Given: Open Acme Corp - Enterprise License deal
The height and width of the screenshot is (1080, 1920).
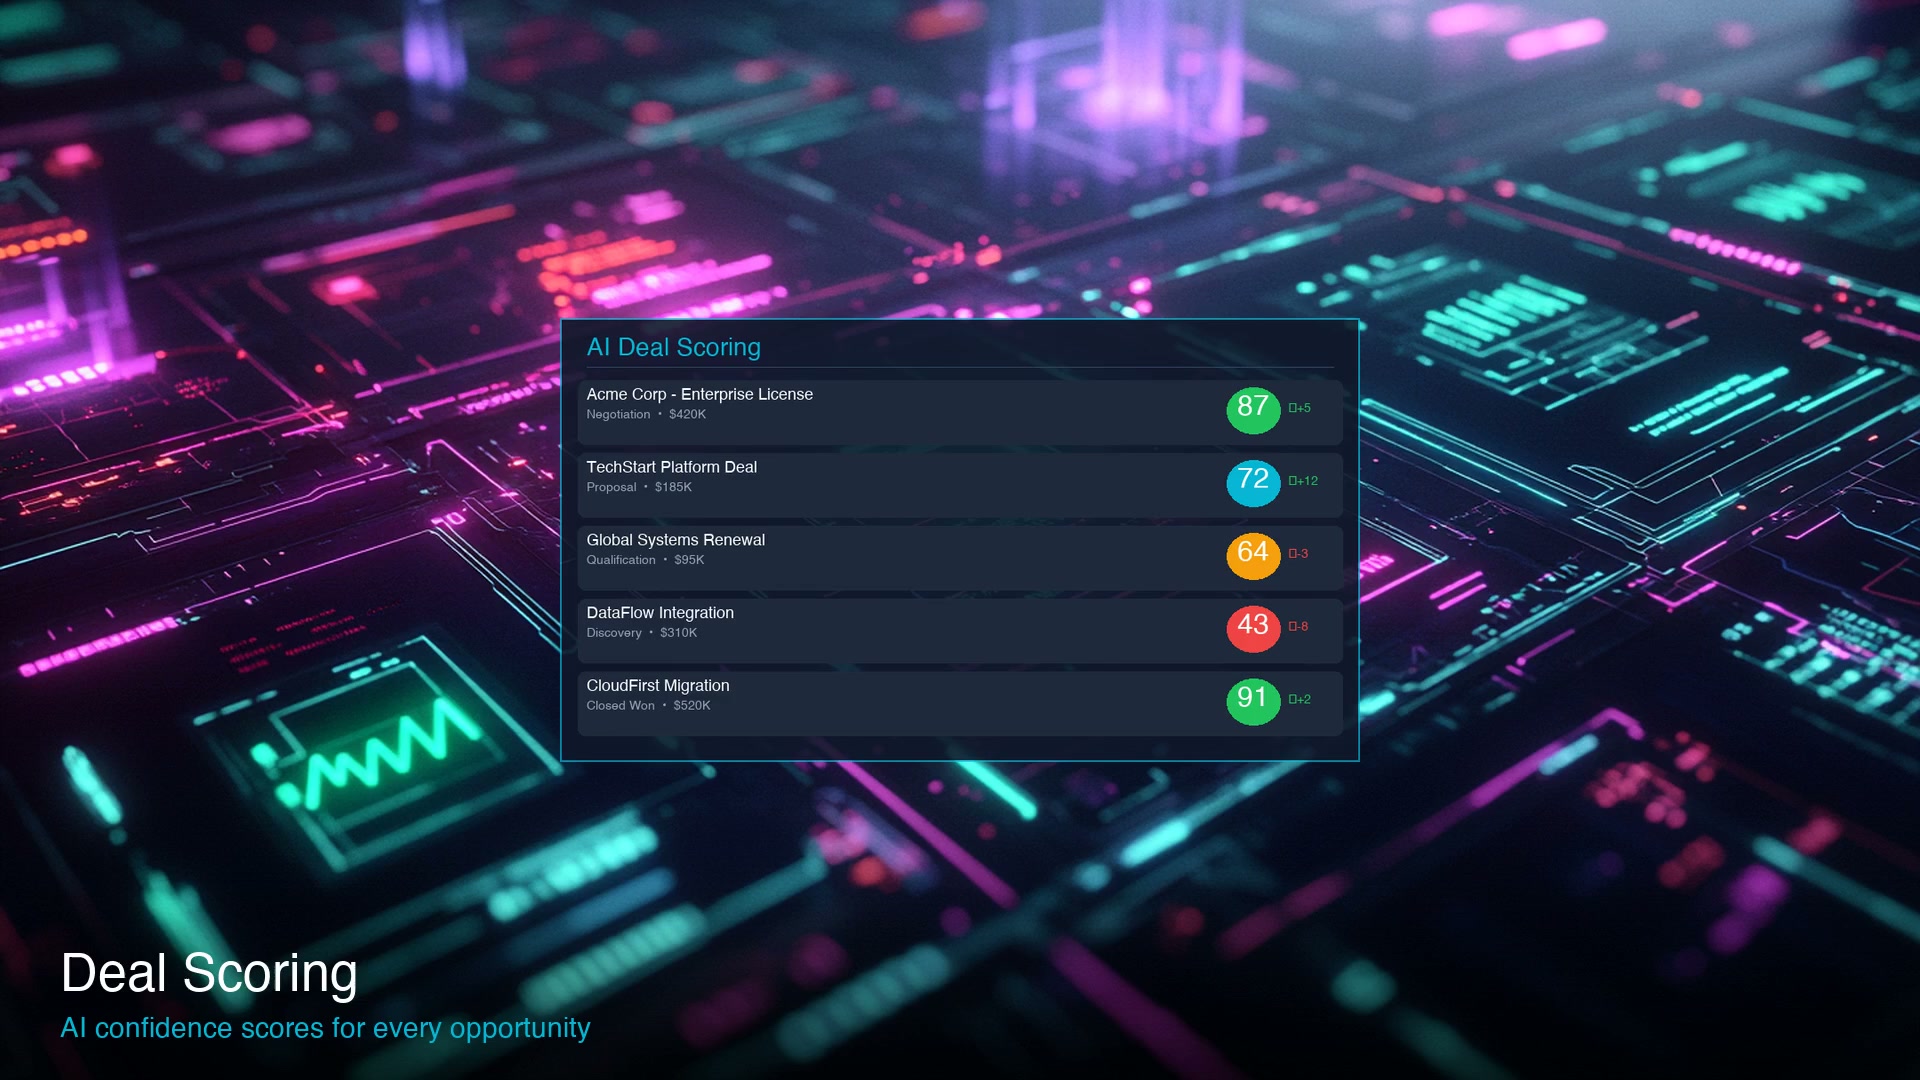Looking at the screenshot, I should pos(699,394).
